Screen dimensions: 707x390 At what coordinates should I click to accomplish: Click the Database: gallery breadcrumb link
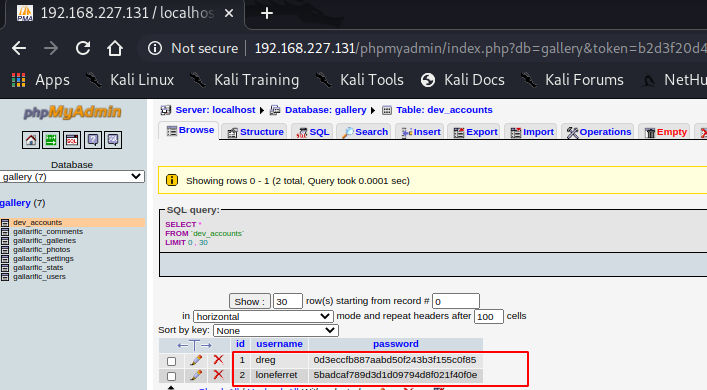(326, 110)
